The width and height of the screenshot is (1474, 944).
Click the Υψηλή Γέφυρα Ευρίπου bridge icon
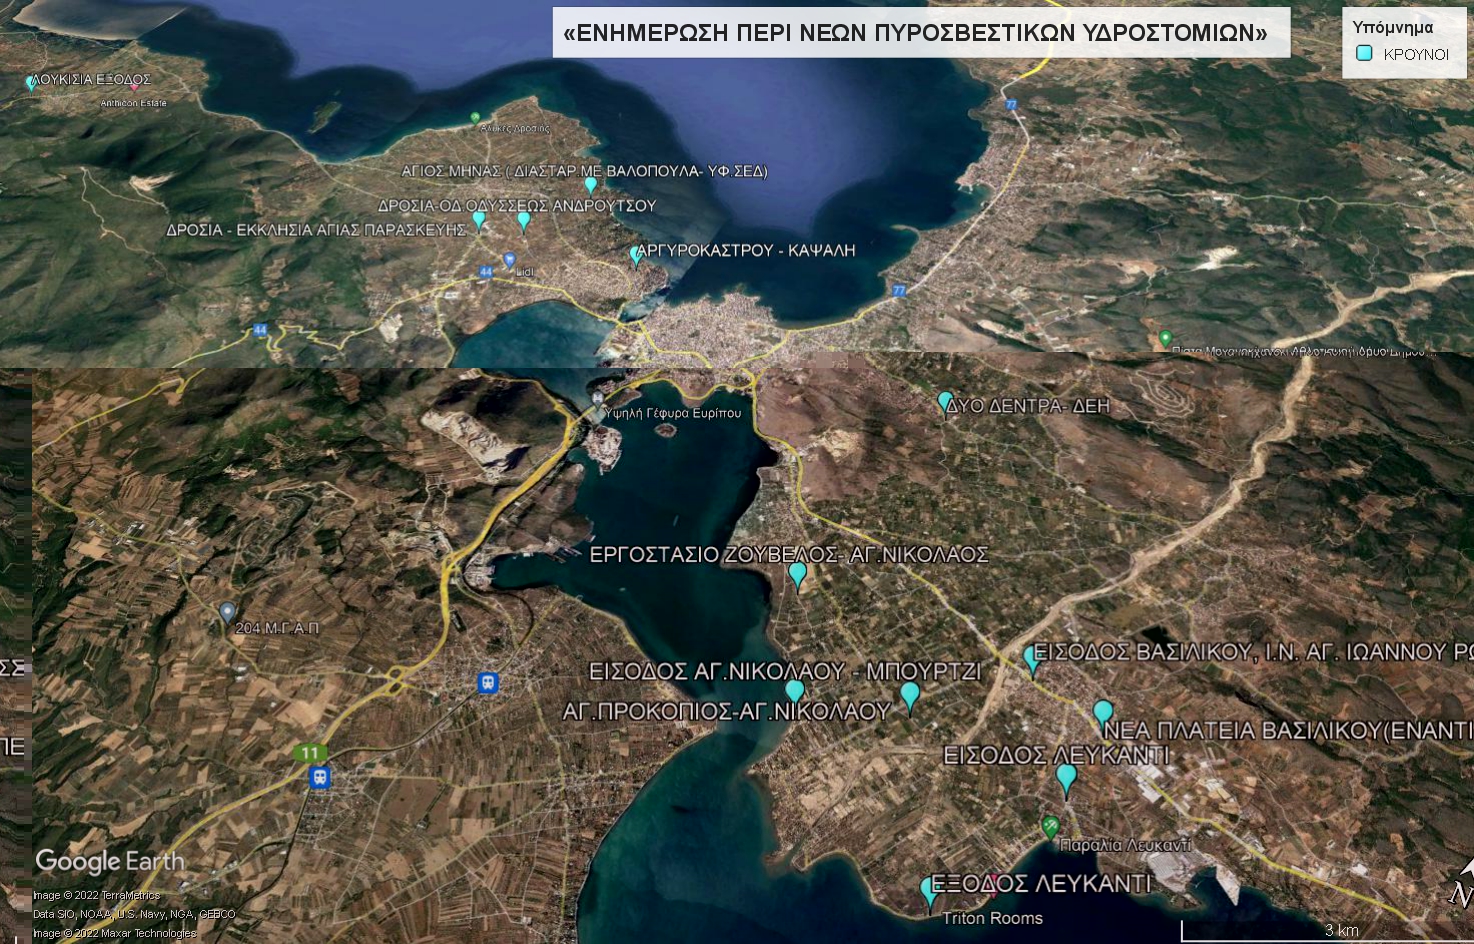point(597,398)
